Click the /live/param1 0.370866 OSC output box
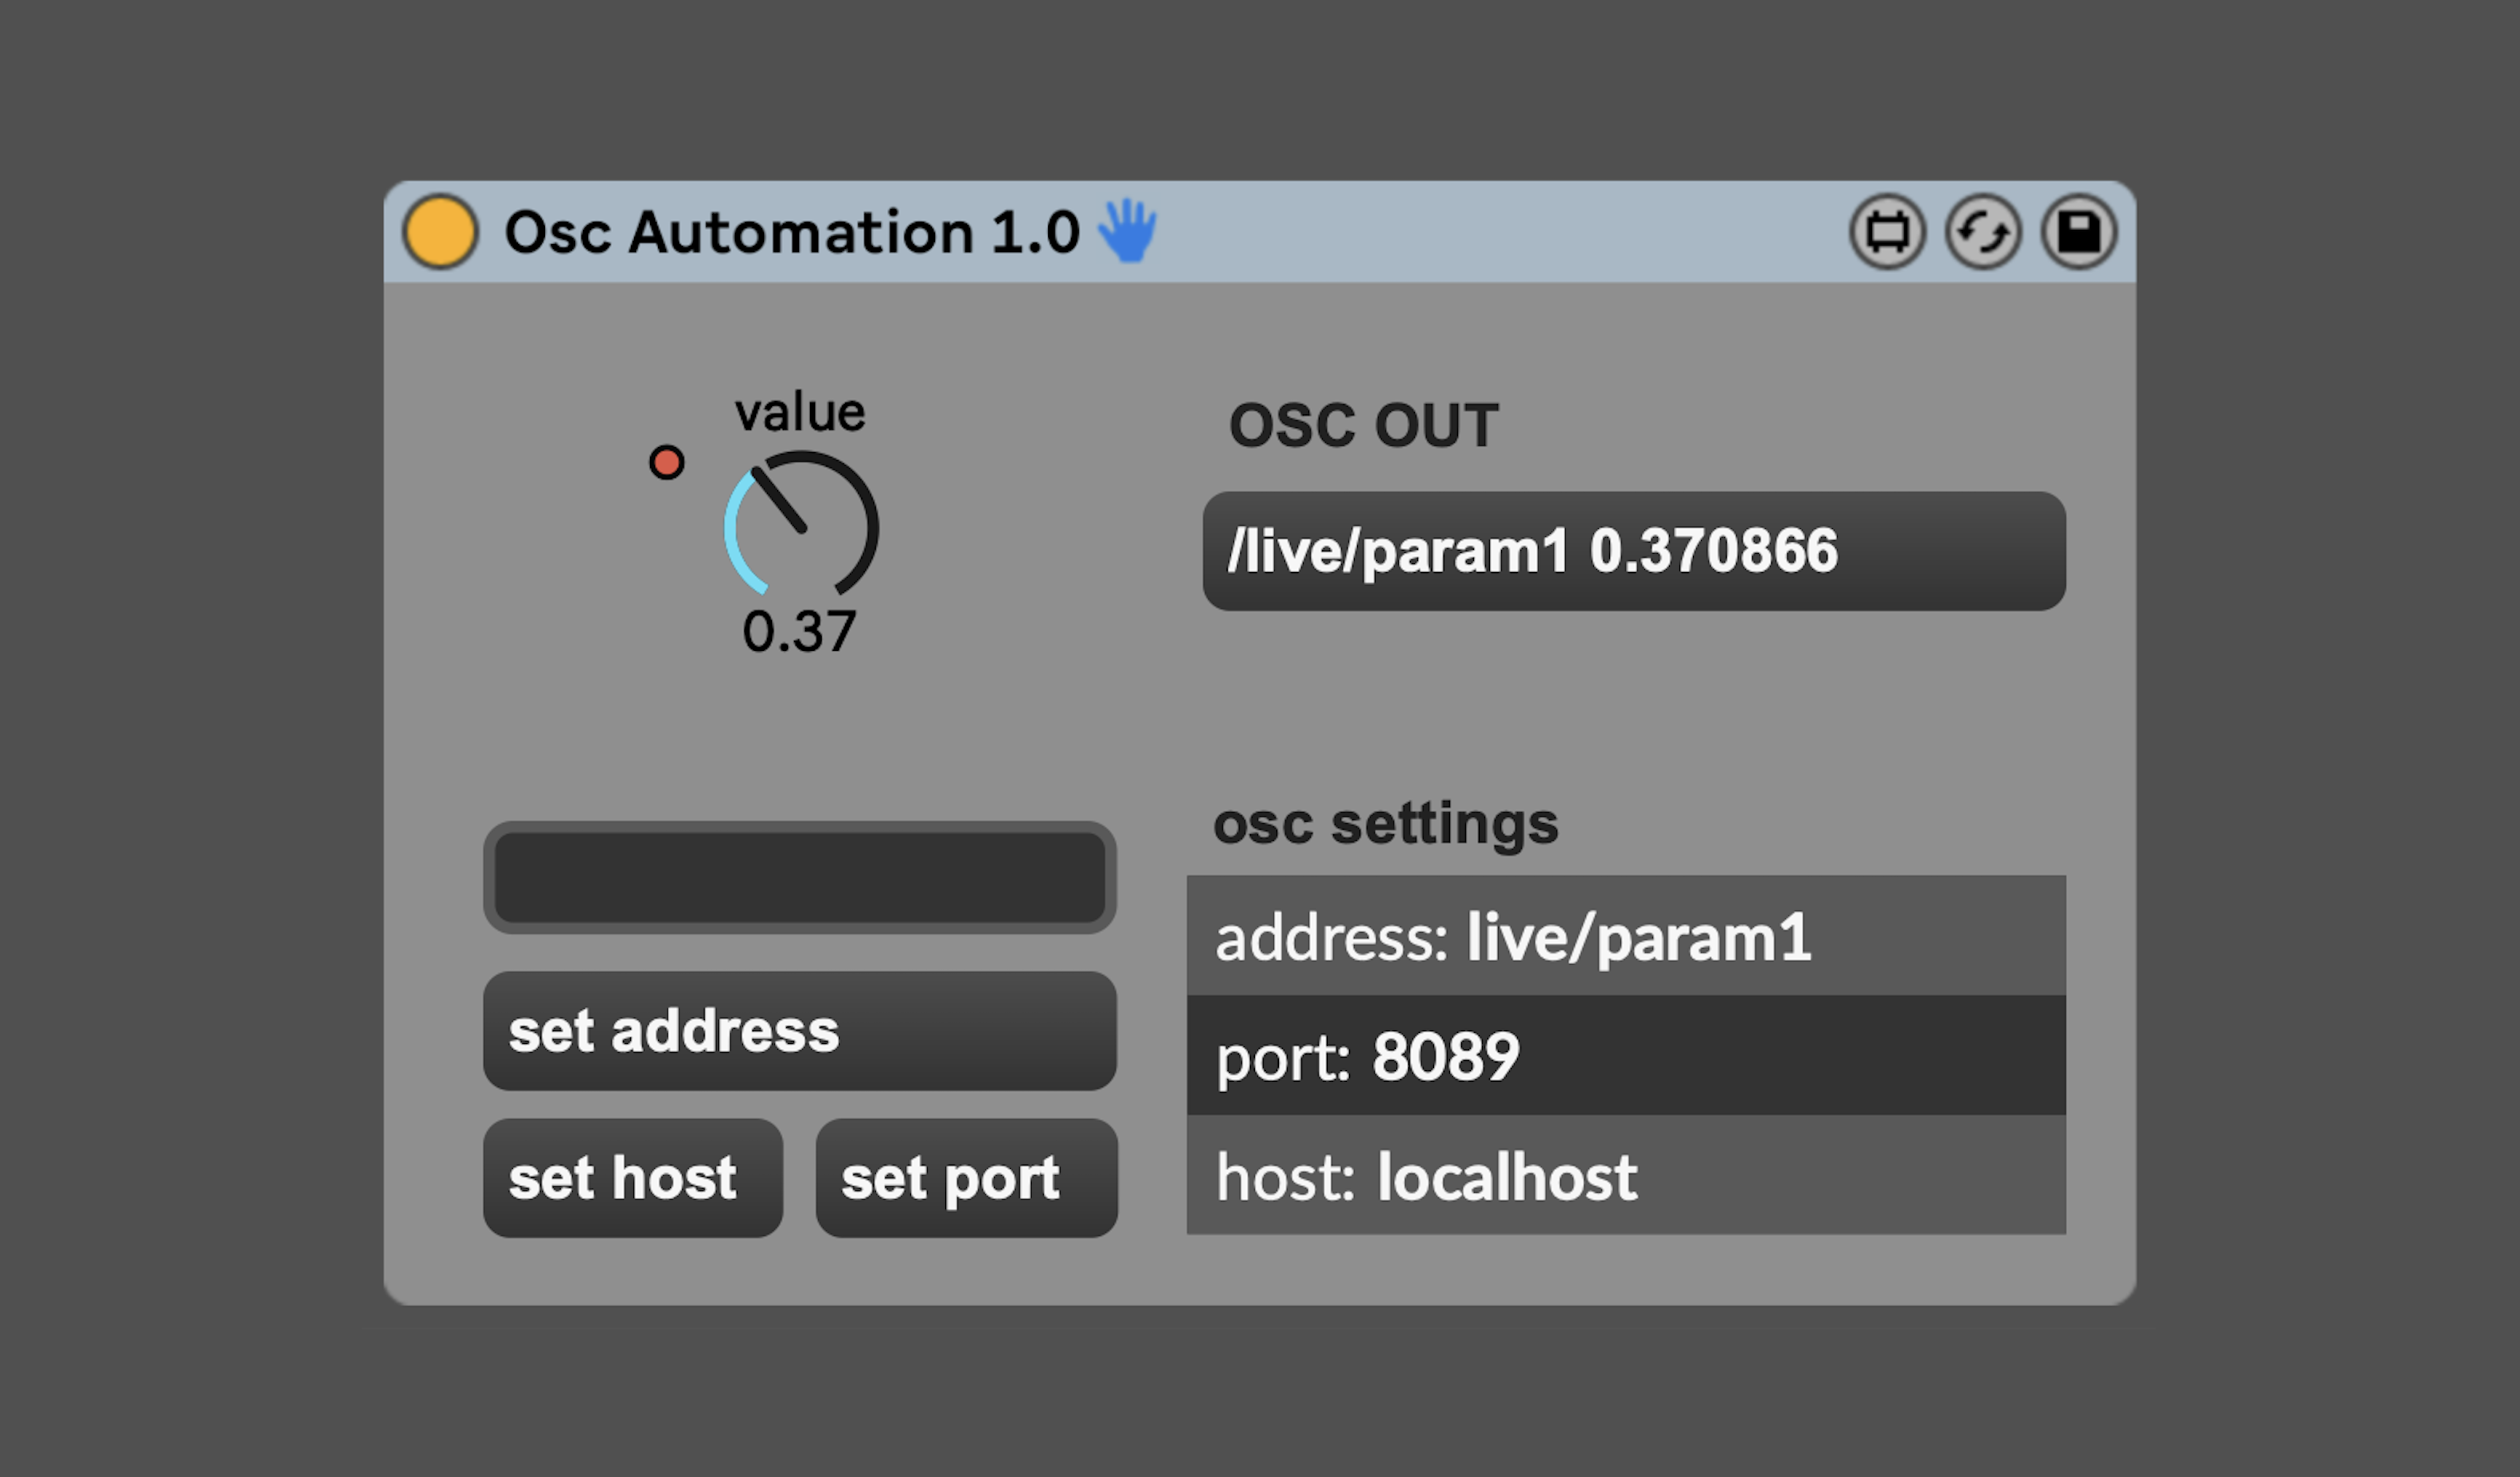The image size is (2520, 1477). [x=1633, y=551]
